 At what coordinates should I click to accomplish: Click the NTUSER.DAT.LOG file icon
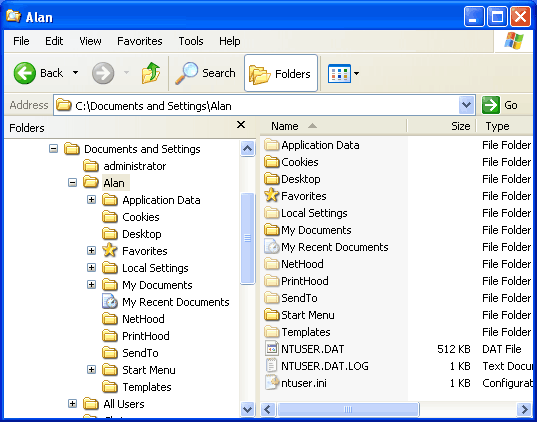272,365
